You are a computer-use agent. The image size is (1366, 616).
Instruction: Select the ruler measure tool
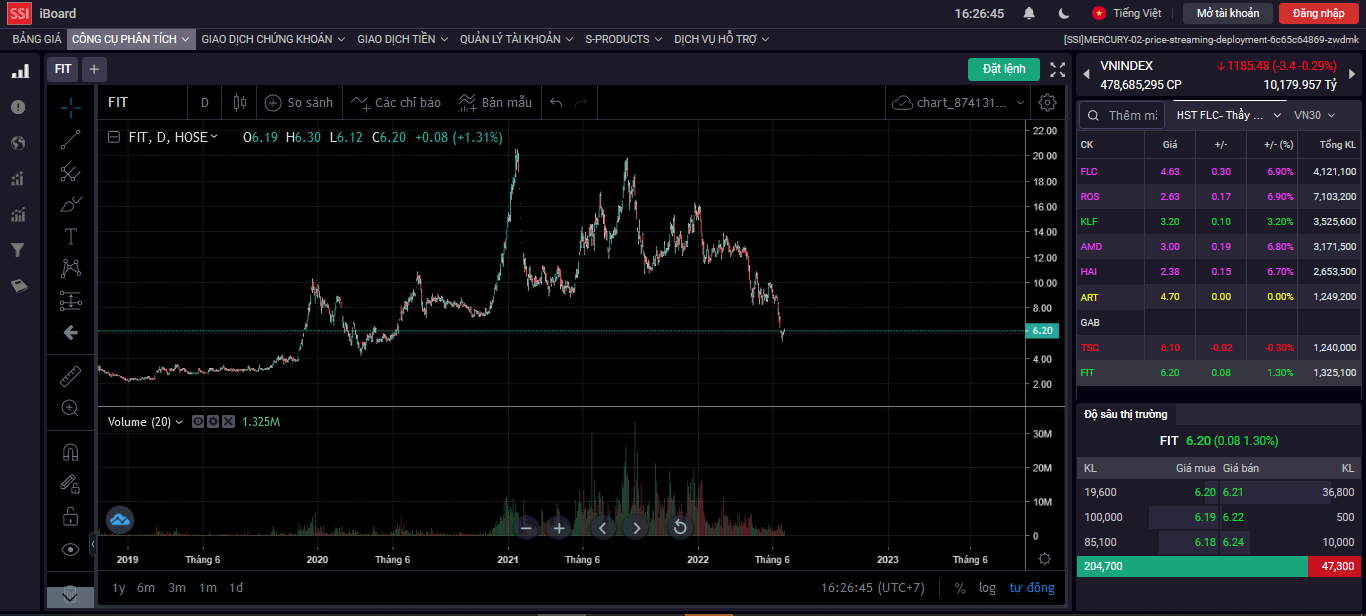tap(70, 376)
